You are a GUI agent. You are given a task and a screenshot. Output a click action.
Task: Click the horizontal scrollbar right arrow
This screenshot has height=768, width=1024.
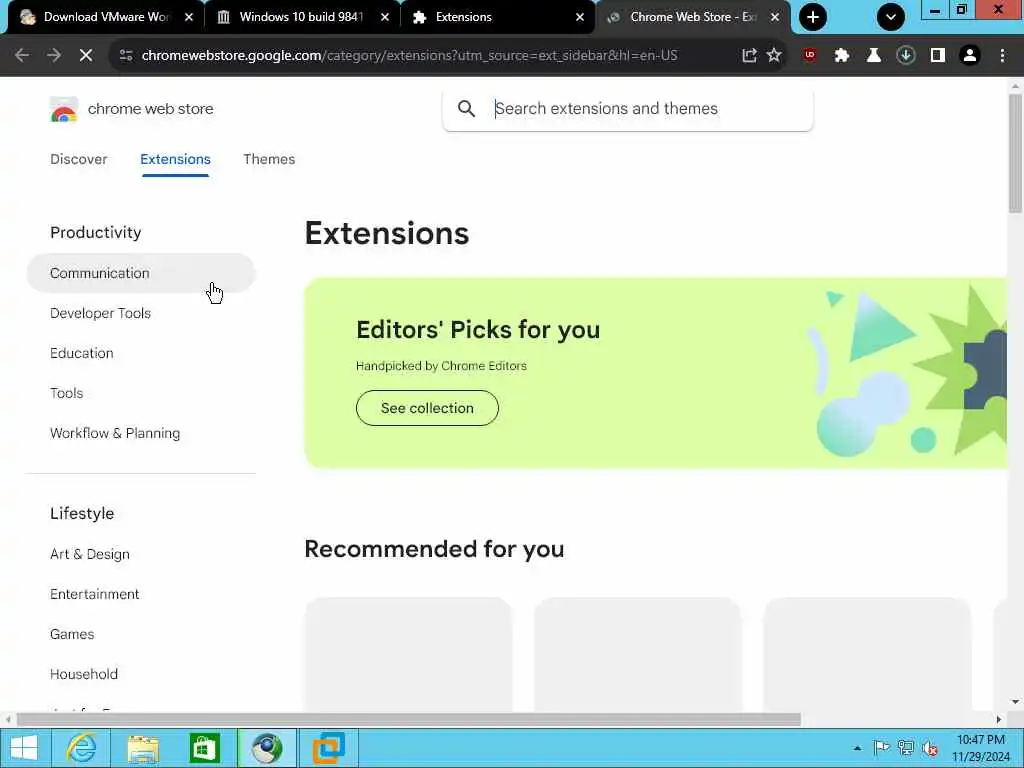(999, 720)
